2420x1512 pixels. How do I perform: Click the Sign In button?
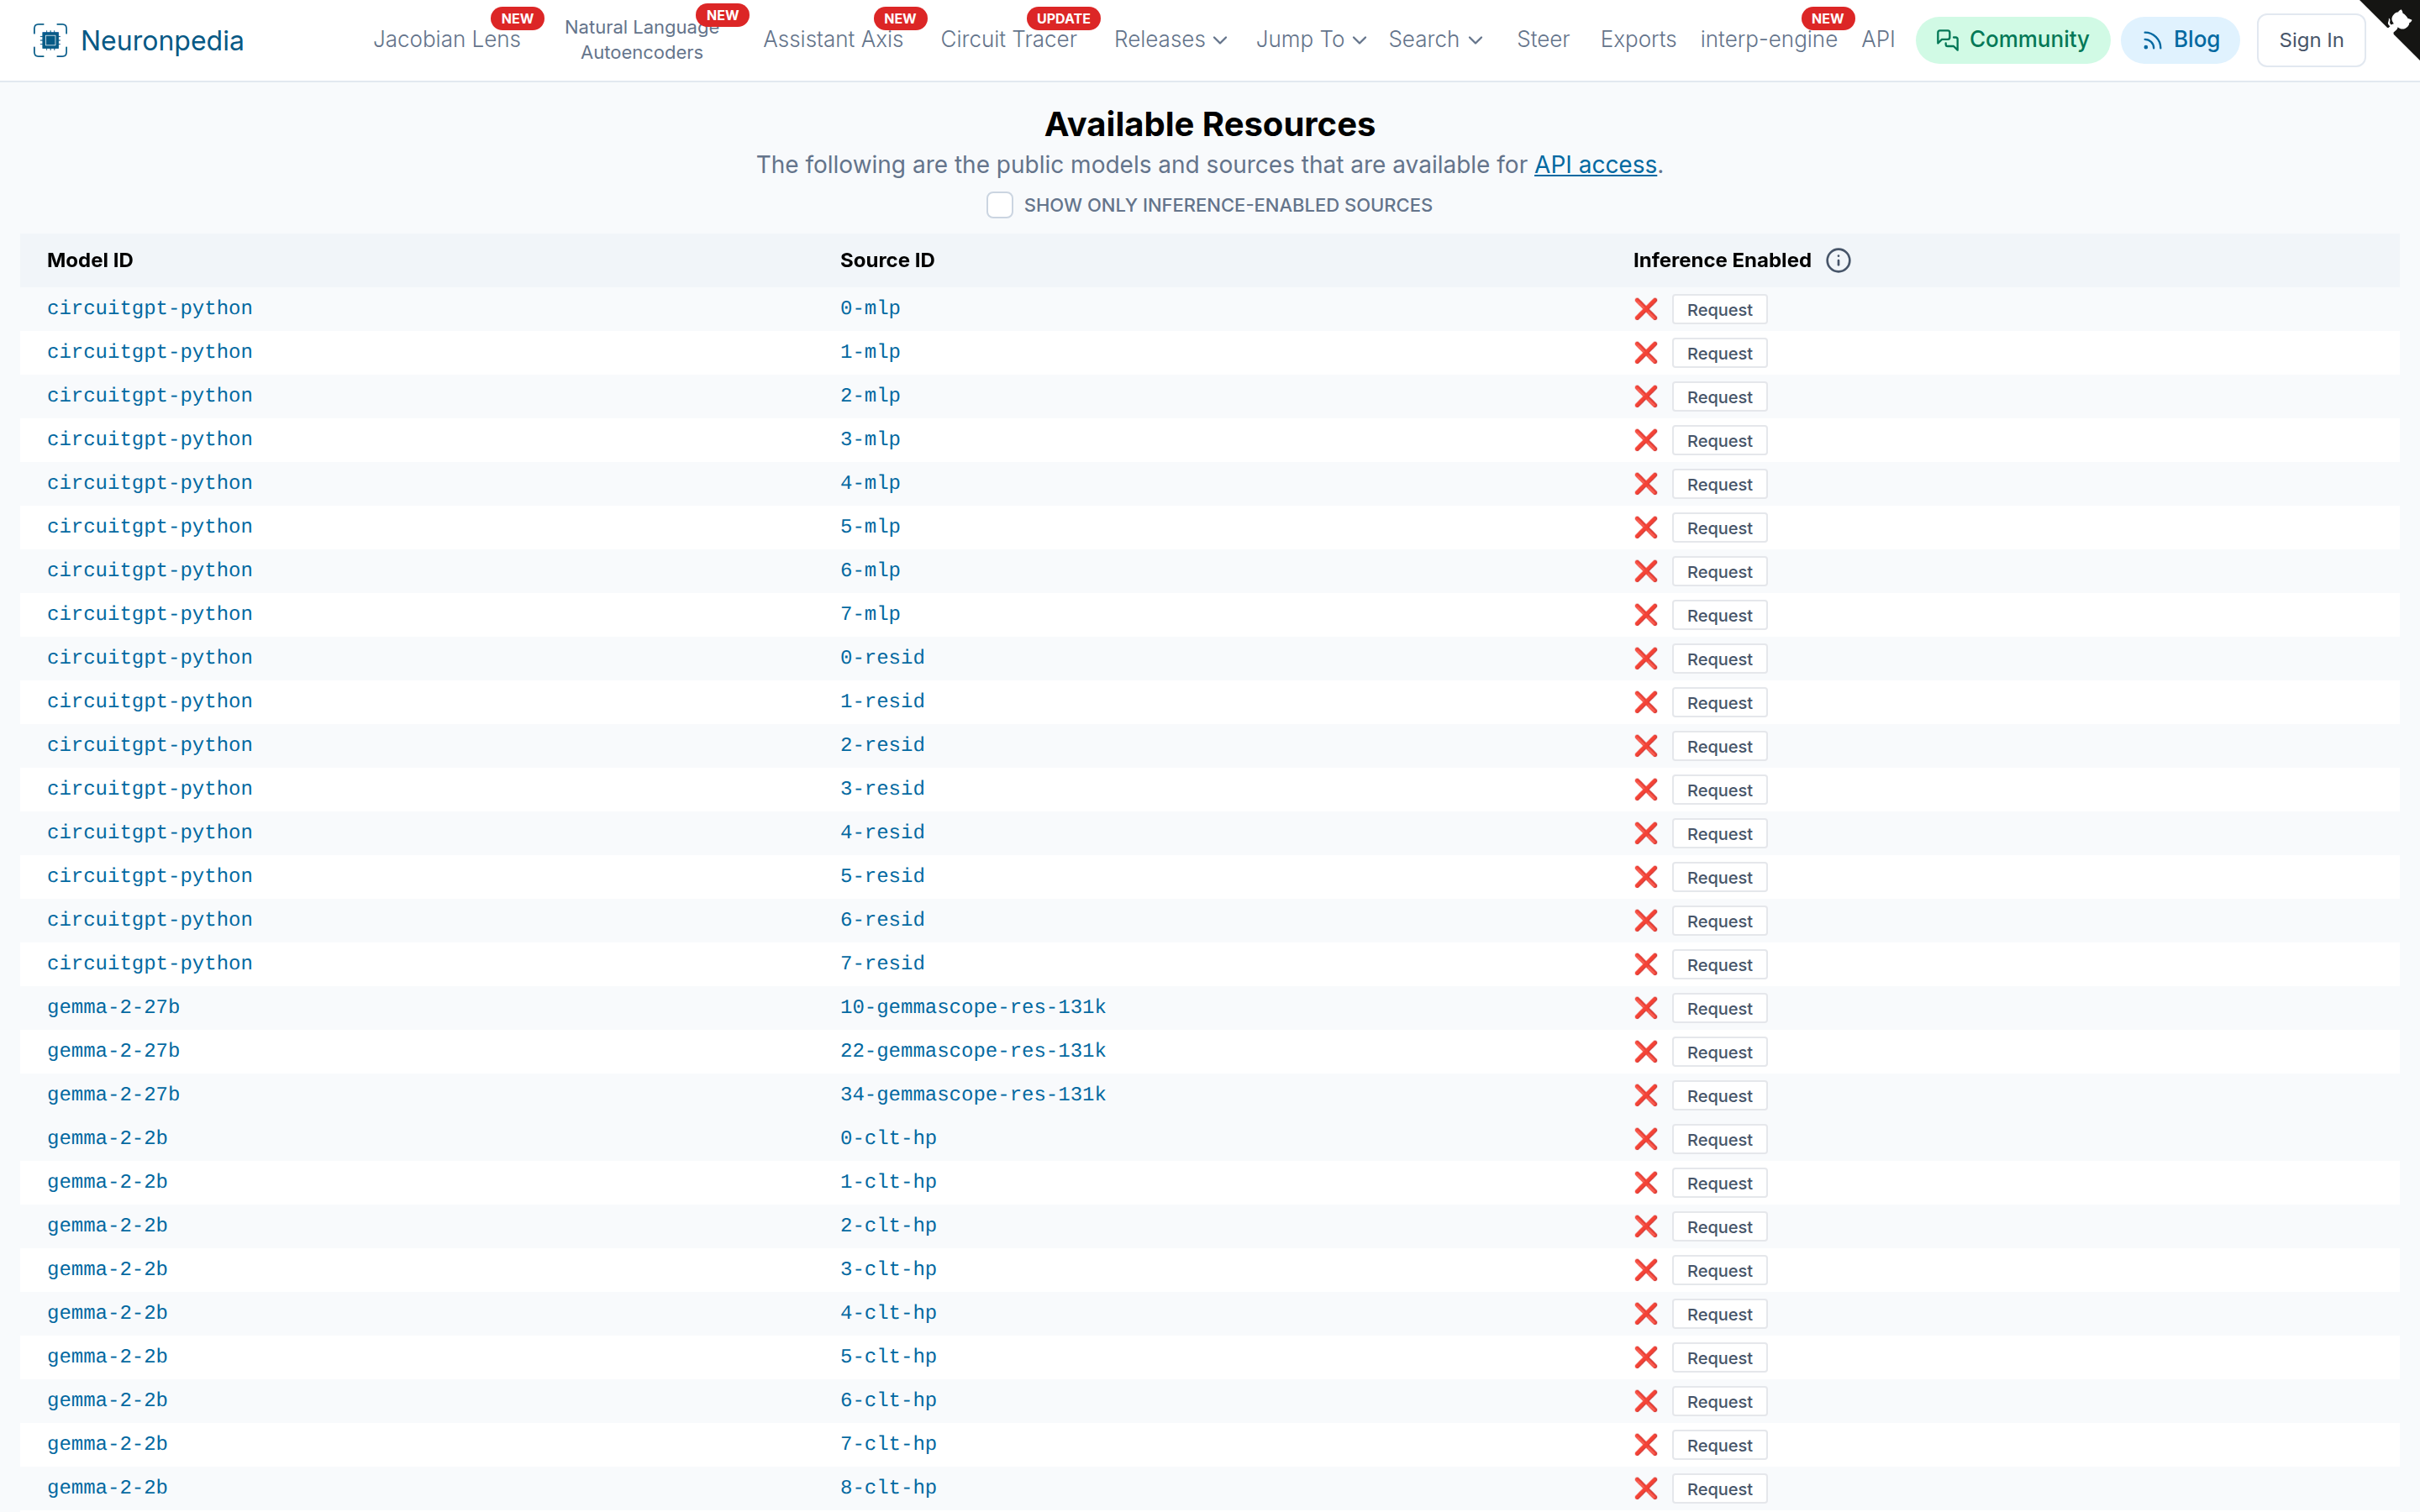tap(2310, 40)
